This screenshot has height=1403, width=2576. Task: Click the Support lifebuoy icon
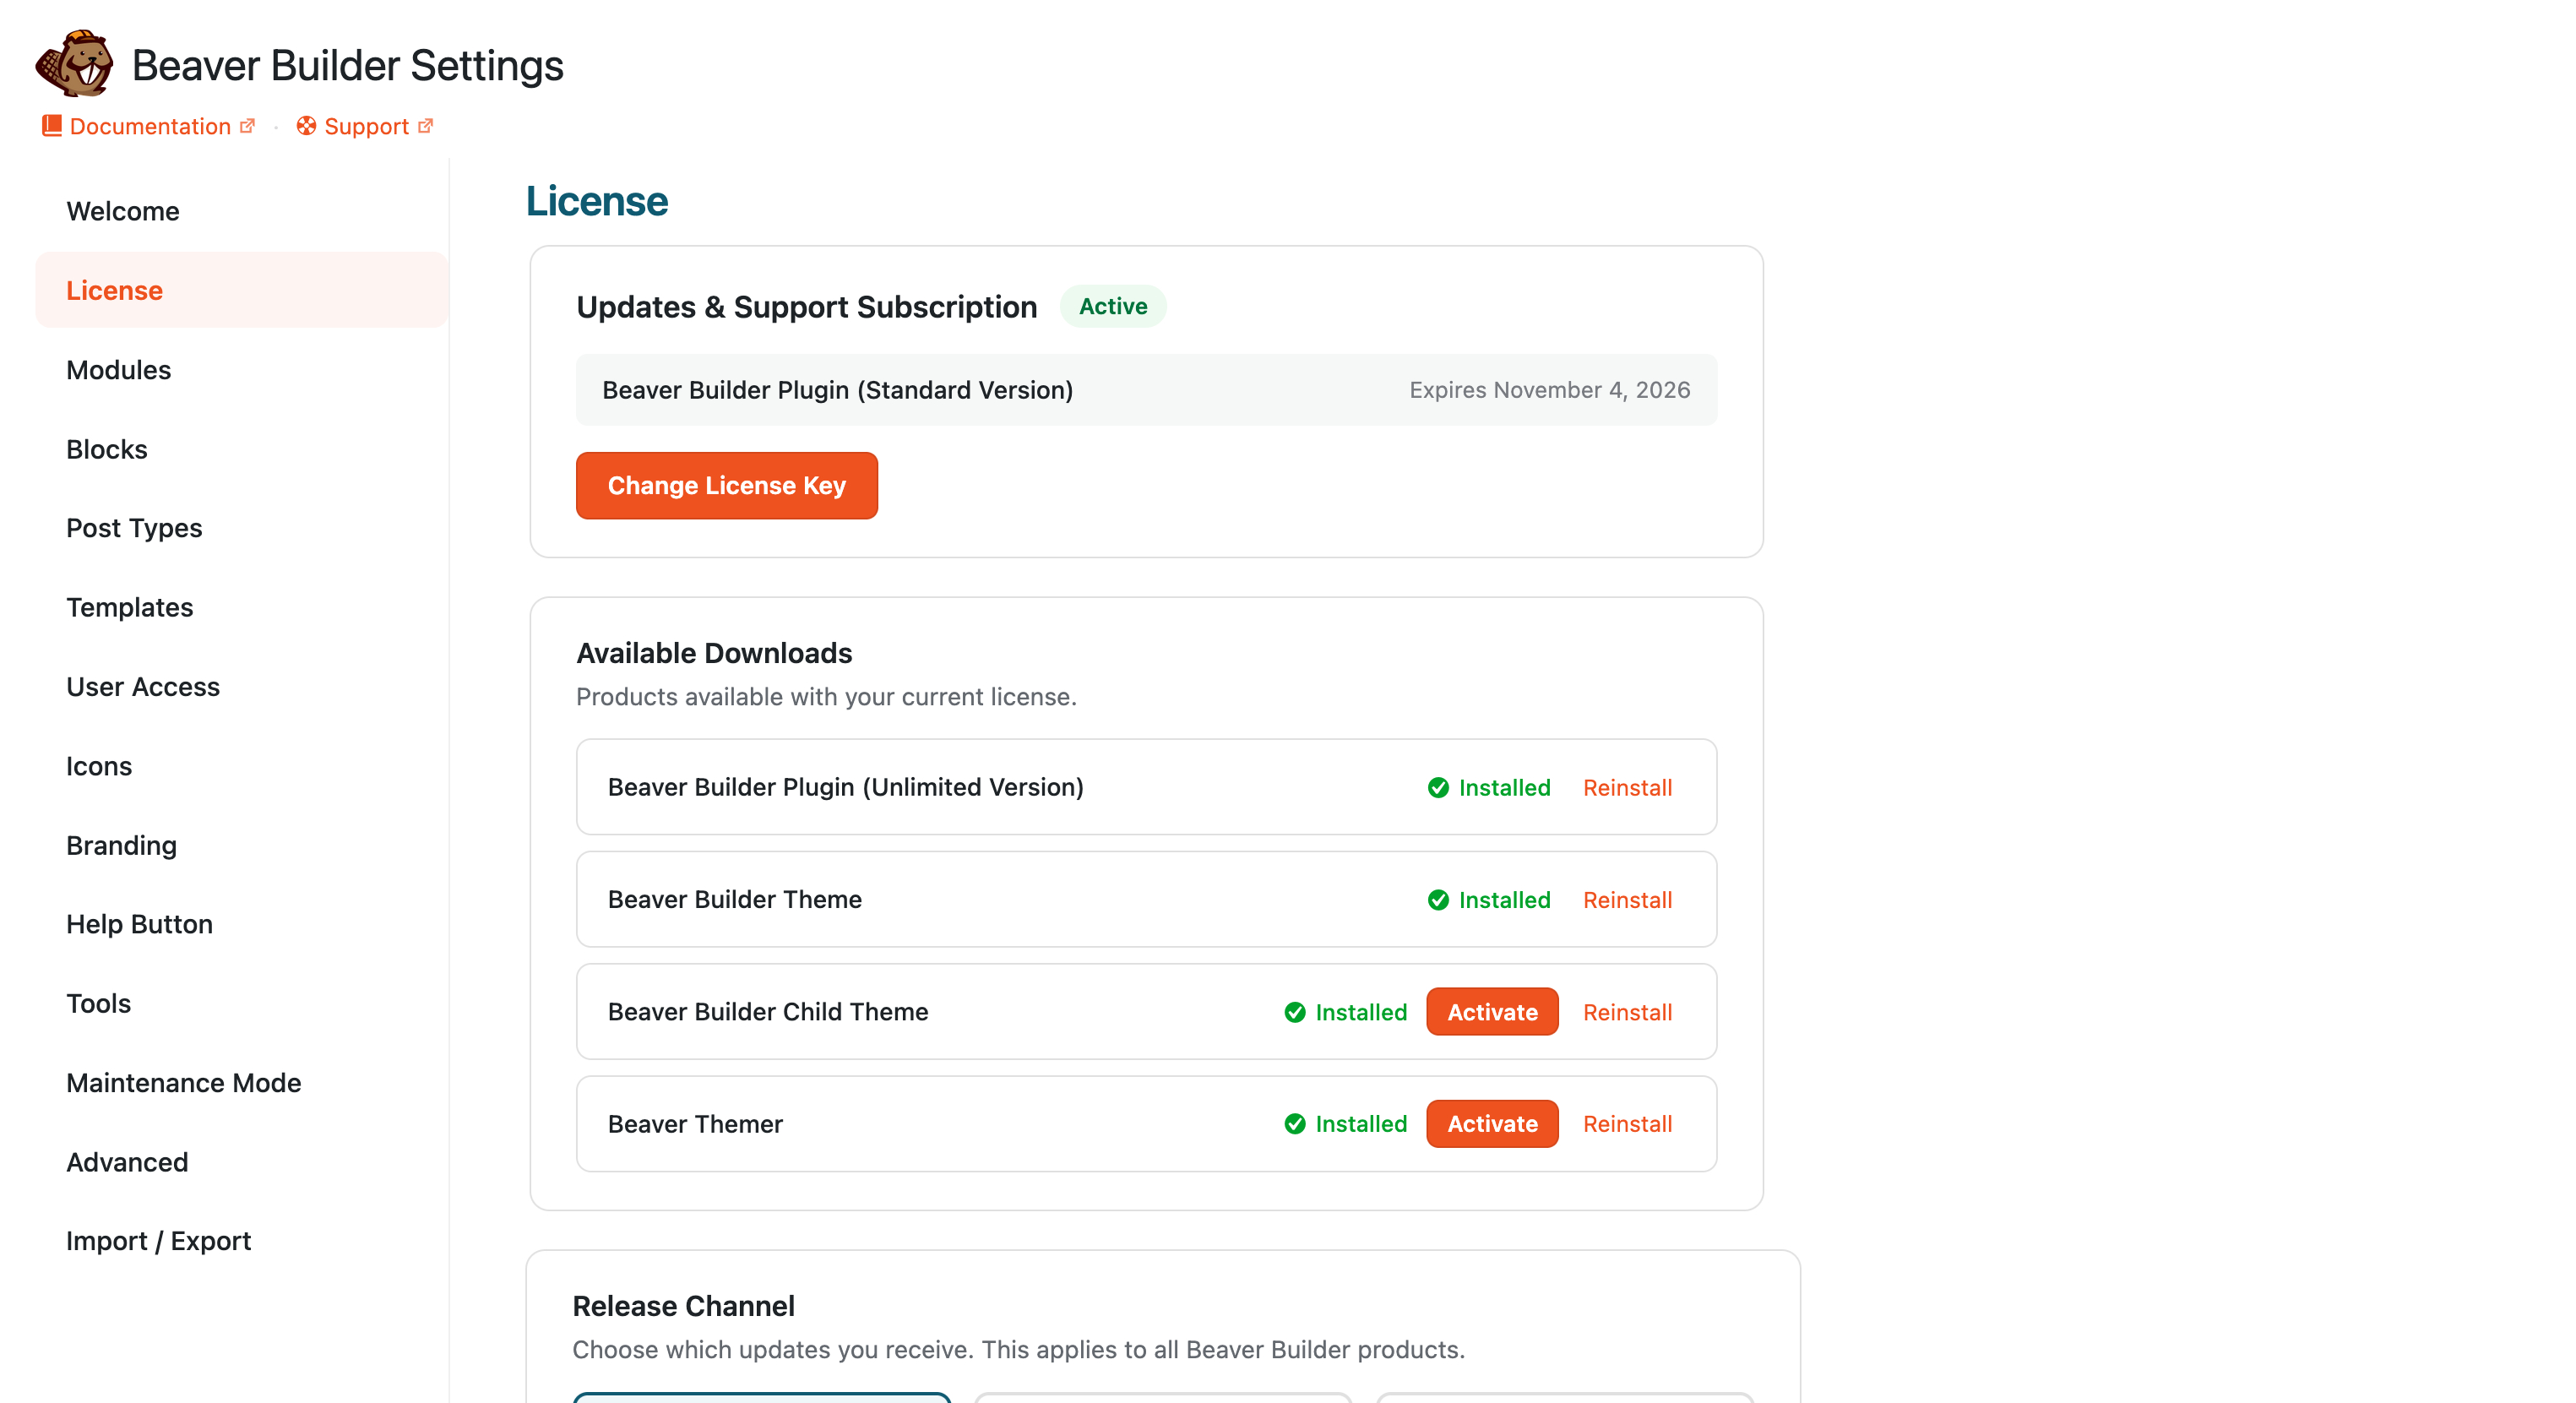click(306, 126)
